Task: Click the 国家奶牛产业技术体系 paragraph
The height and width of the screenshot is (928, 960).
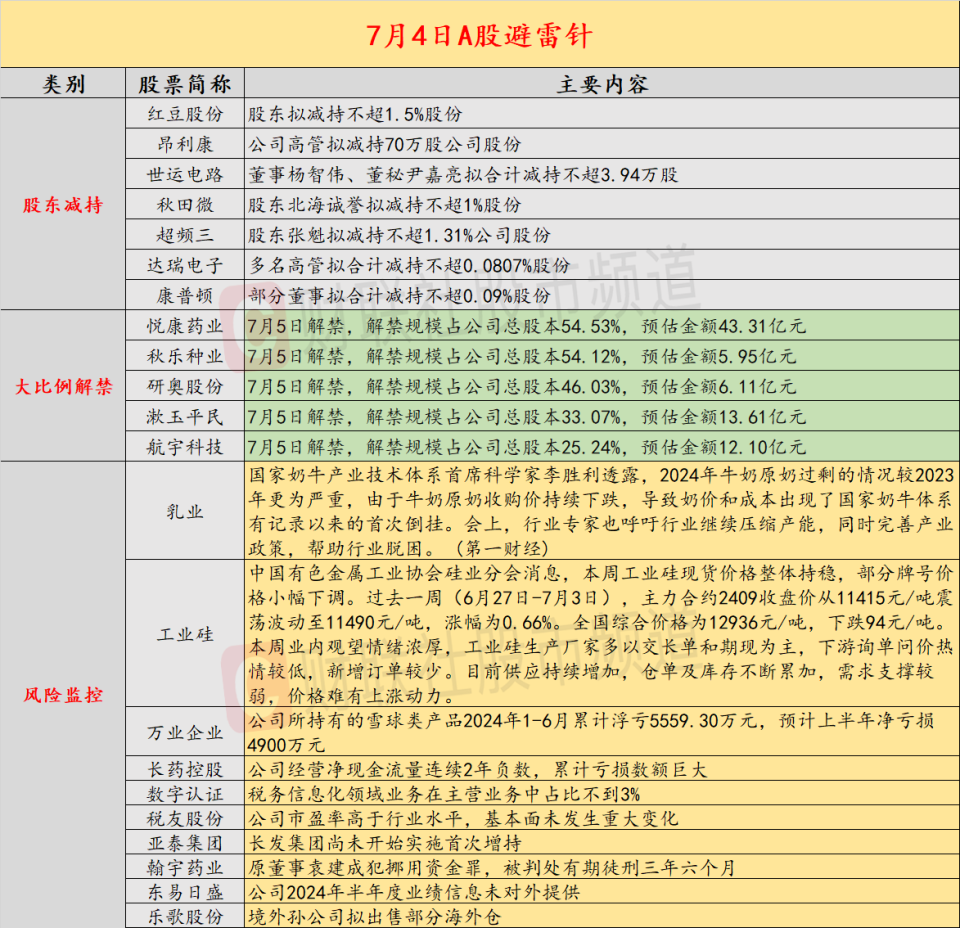Action: (602, 511)
